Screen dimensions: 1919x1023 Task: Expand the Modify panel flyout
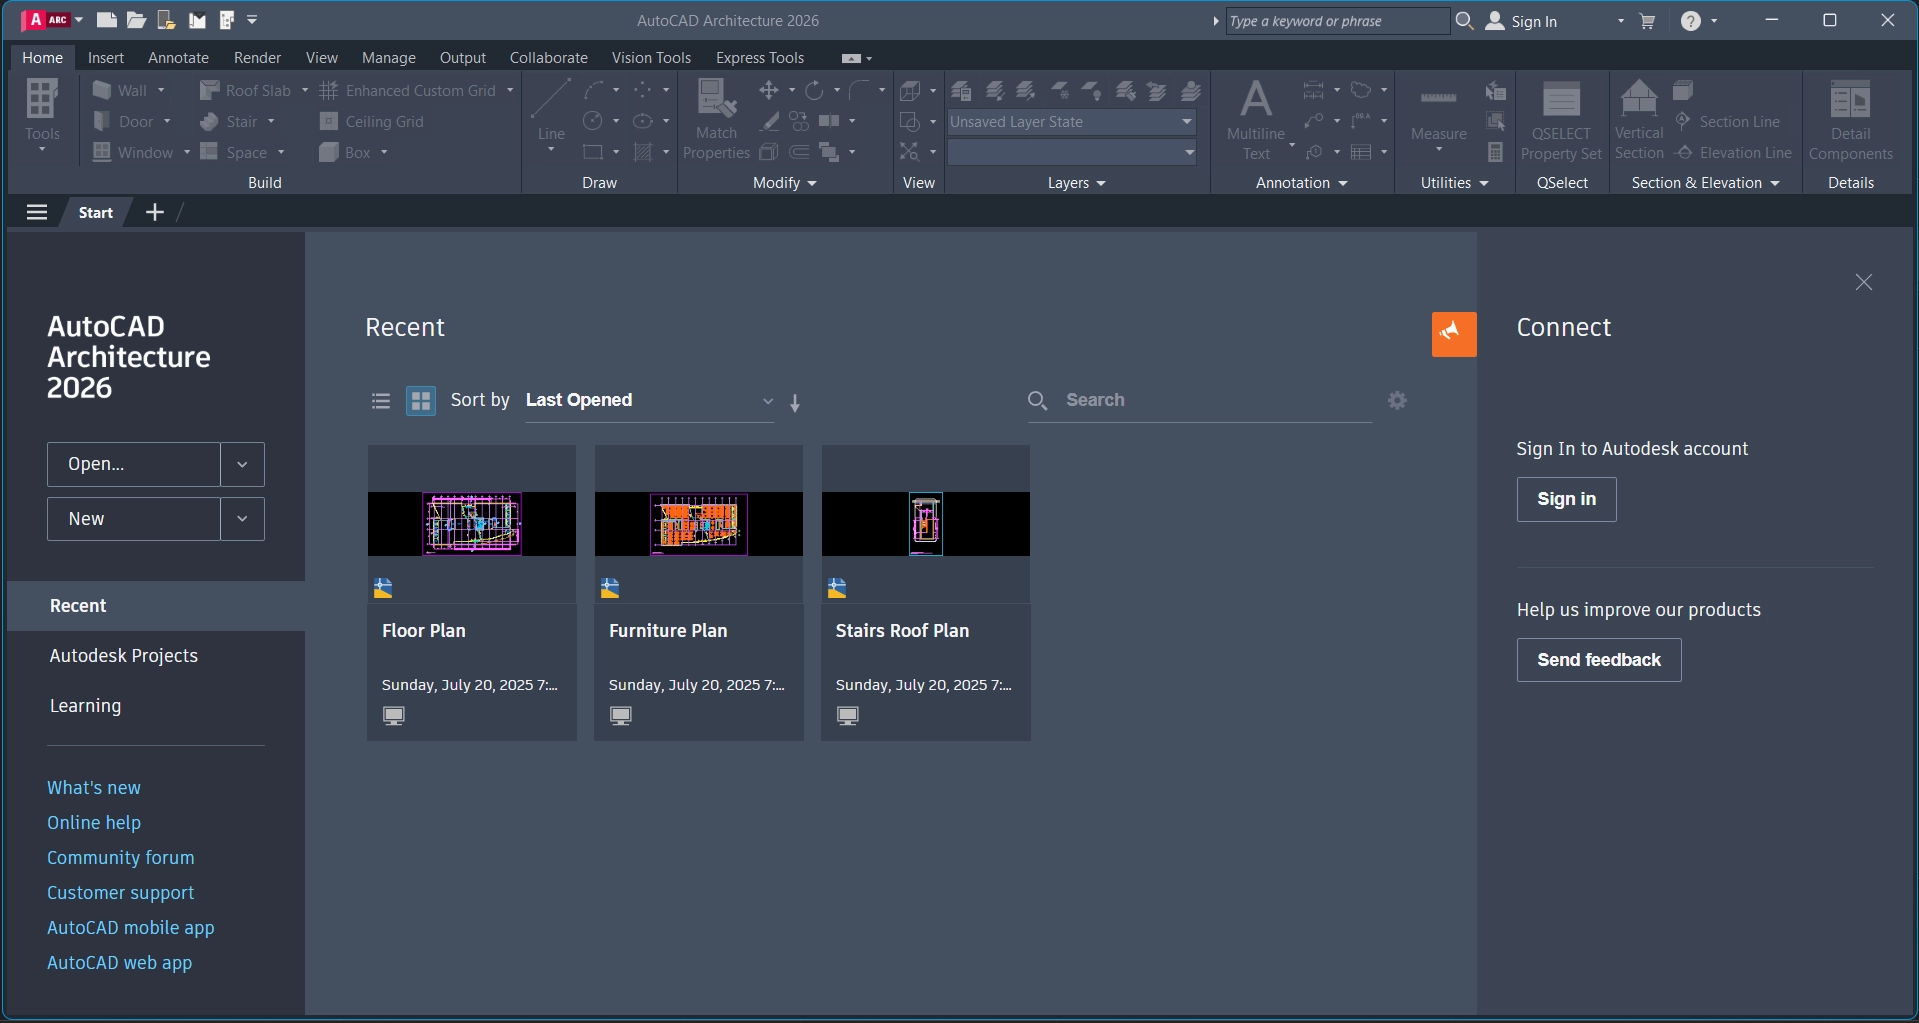[x=785, y=183]
